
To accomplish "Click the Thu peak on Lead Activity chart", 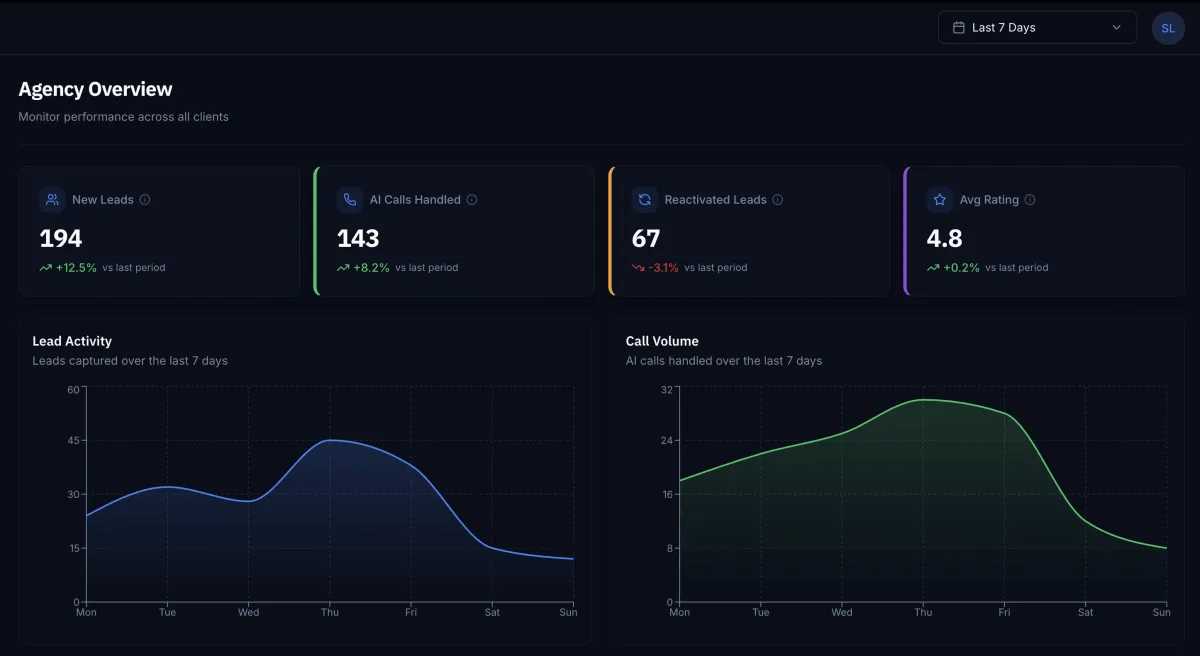I will [x=329, y=440].
